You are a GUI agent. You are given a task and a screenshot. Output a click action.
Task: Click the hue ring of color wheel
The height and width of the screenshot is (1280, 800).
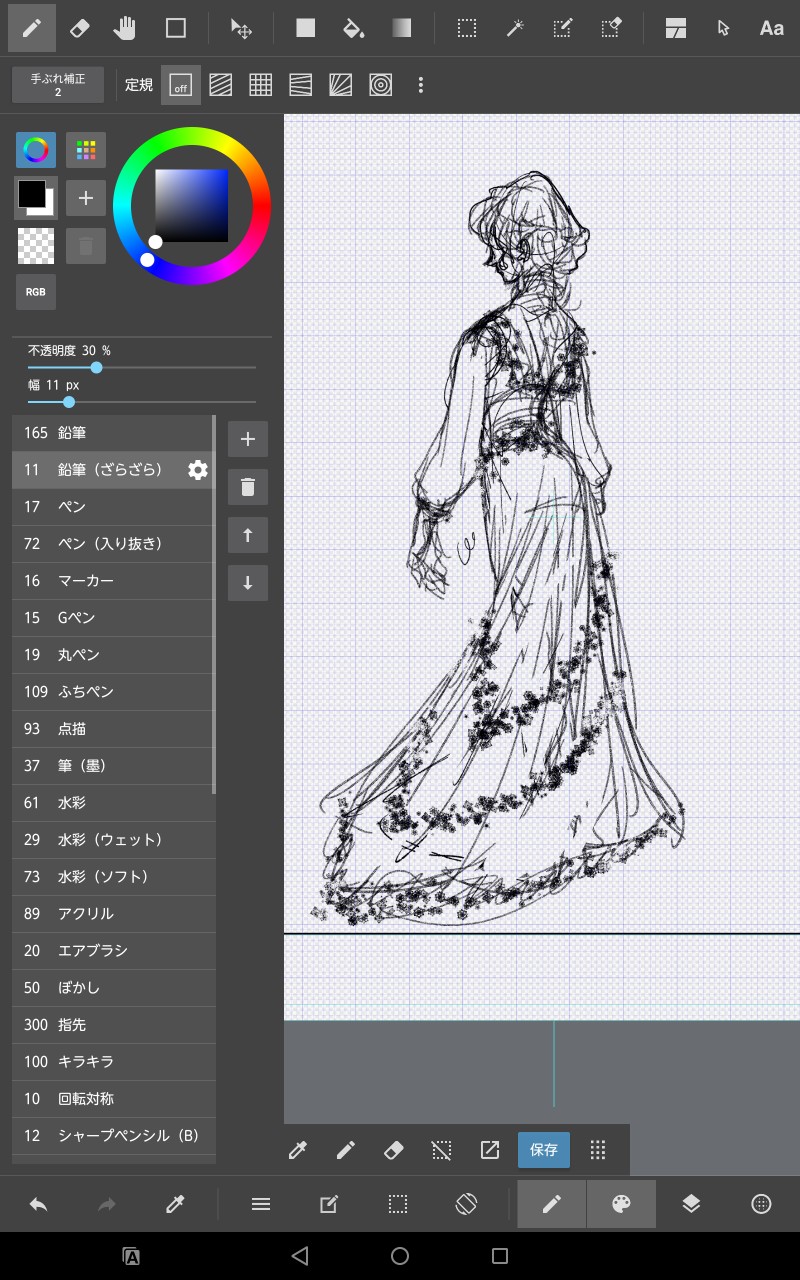(192, 135)
